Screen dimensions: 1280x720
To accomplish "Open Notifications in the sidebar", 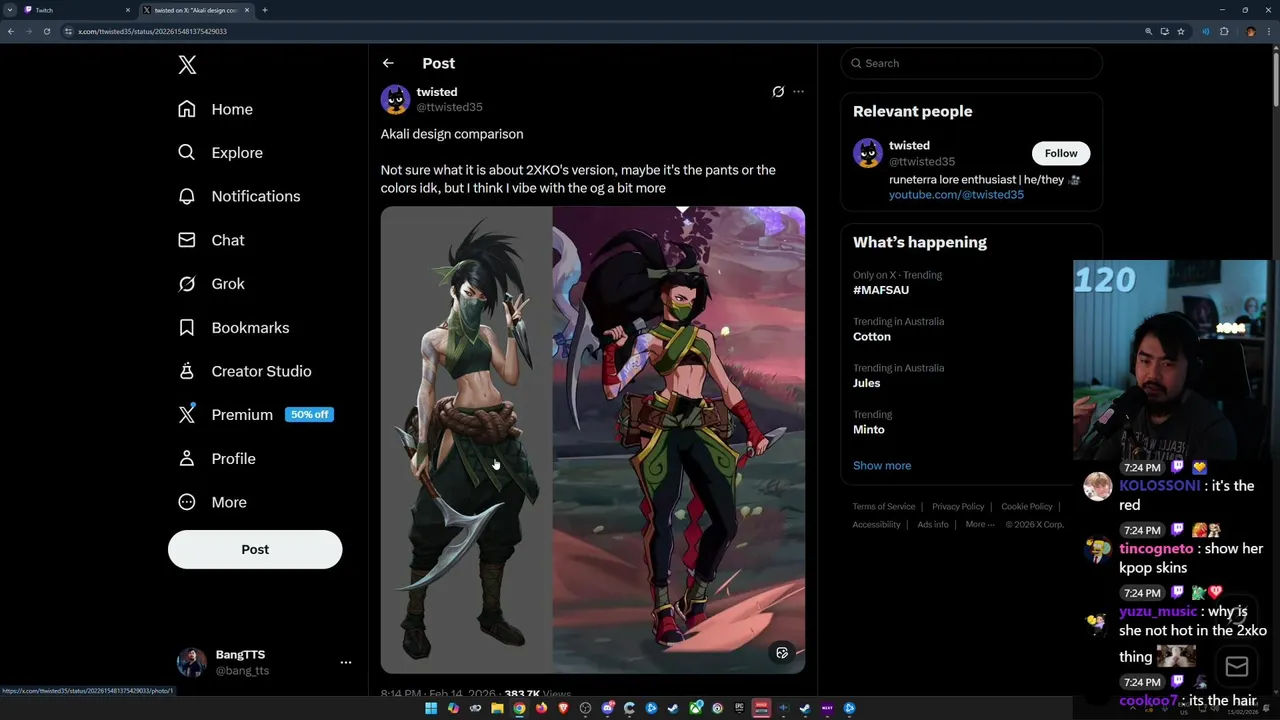I will (x=238, y=196).
